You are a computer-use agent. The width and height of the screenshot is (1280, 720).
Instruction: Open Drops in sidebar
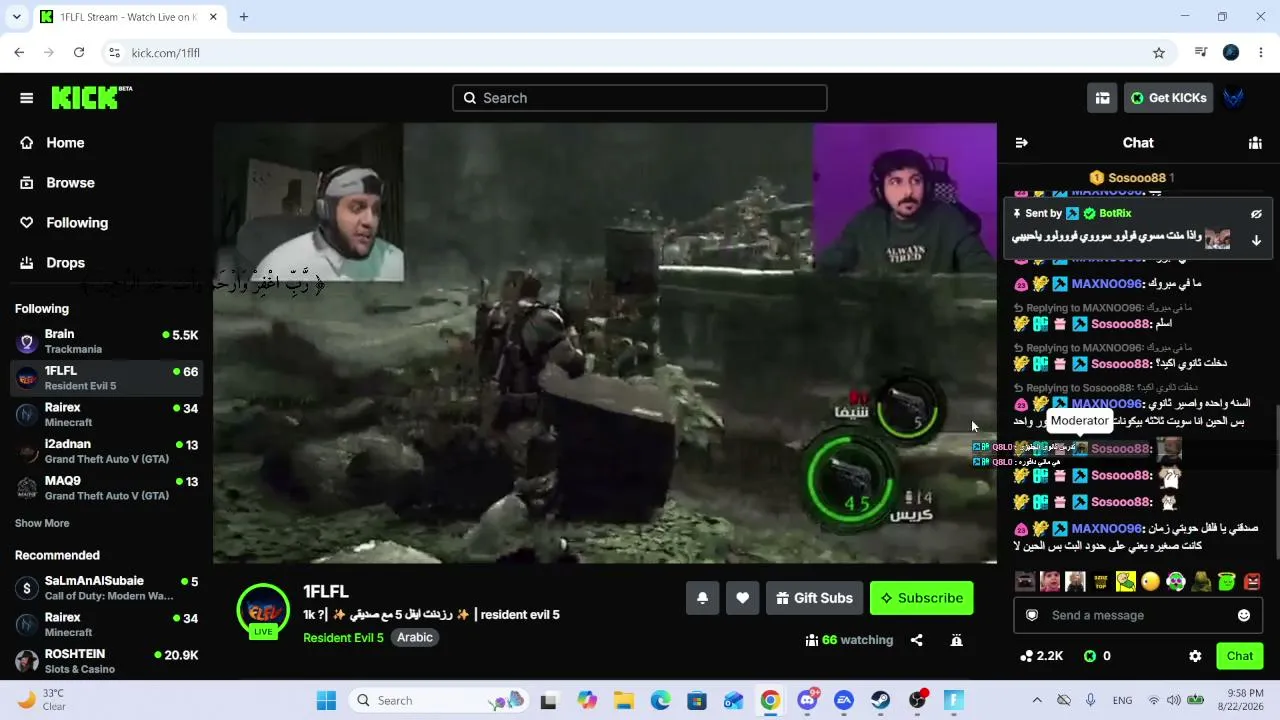tap(53, 263)
